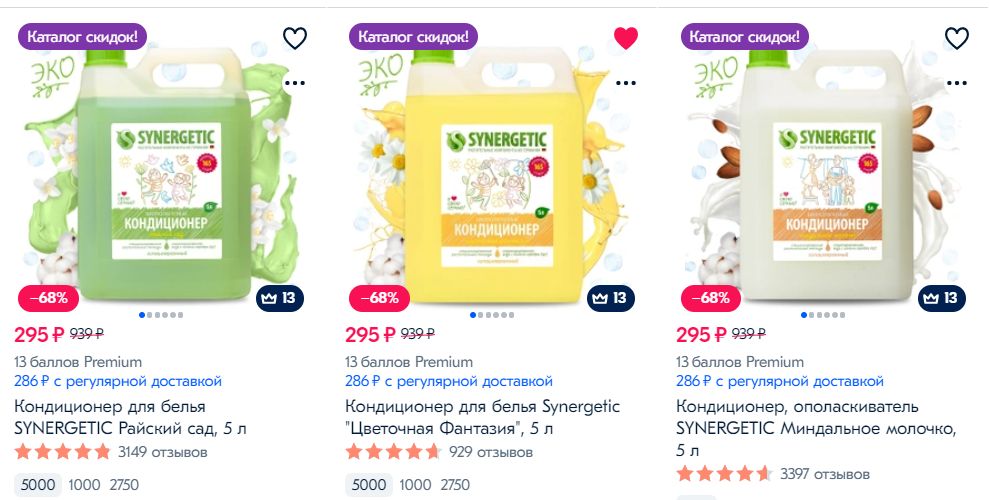Image resolution: width=989 pixels, height=500 pixels.
Task: Open Кондиционер для белья Райский сад title
Action: pos(130,417)
